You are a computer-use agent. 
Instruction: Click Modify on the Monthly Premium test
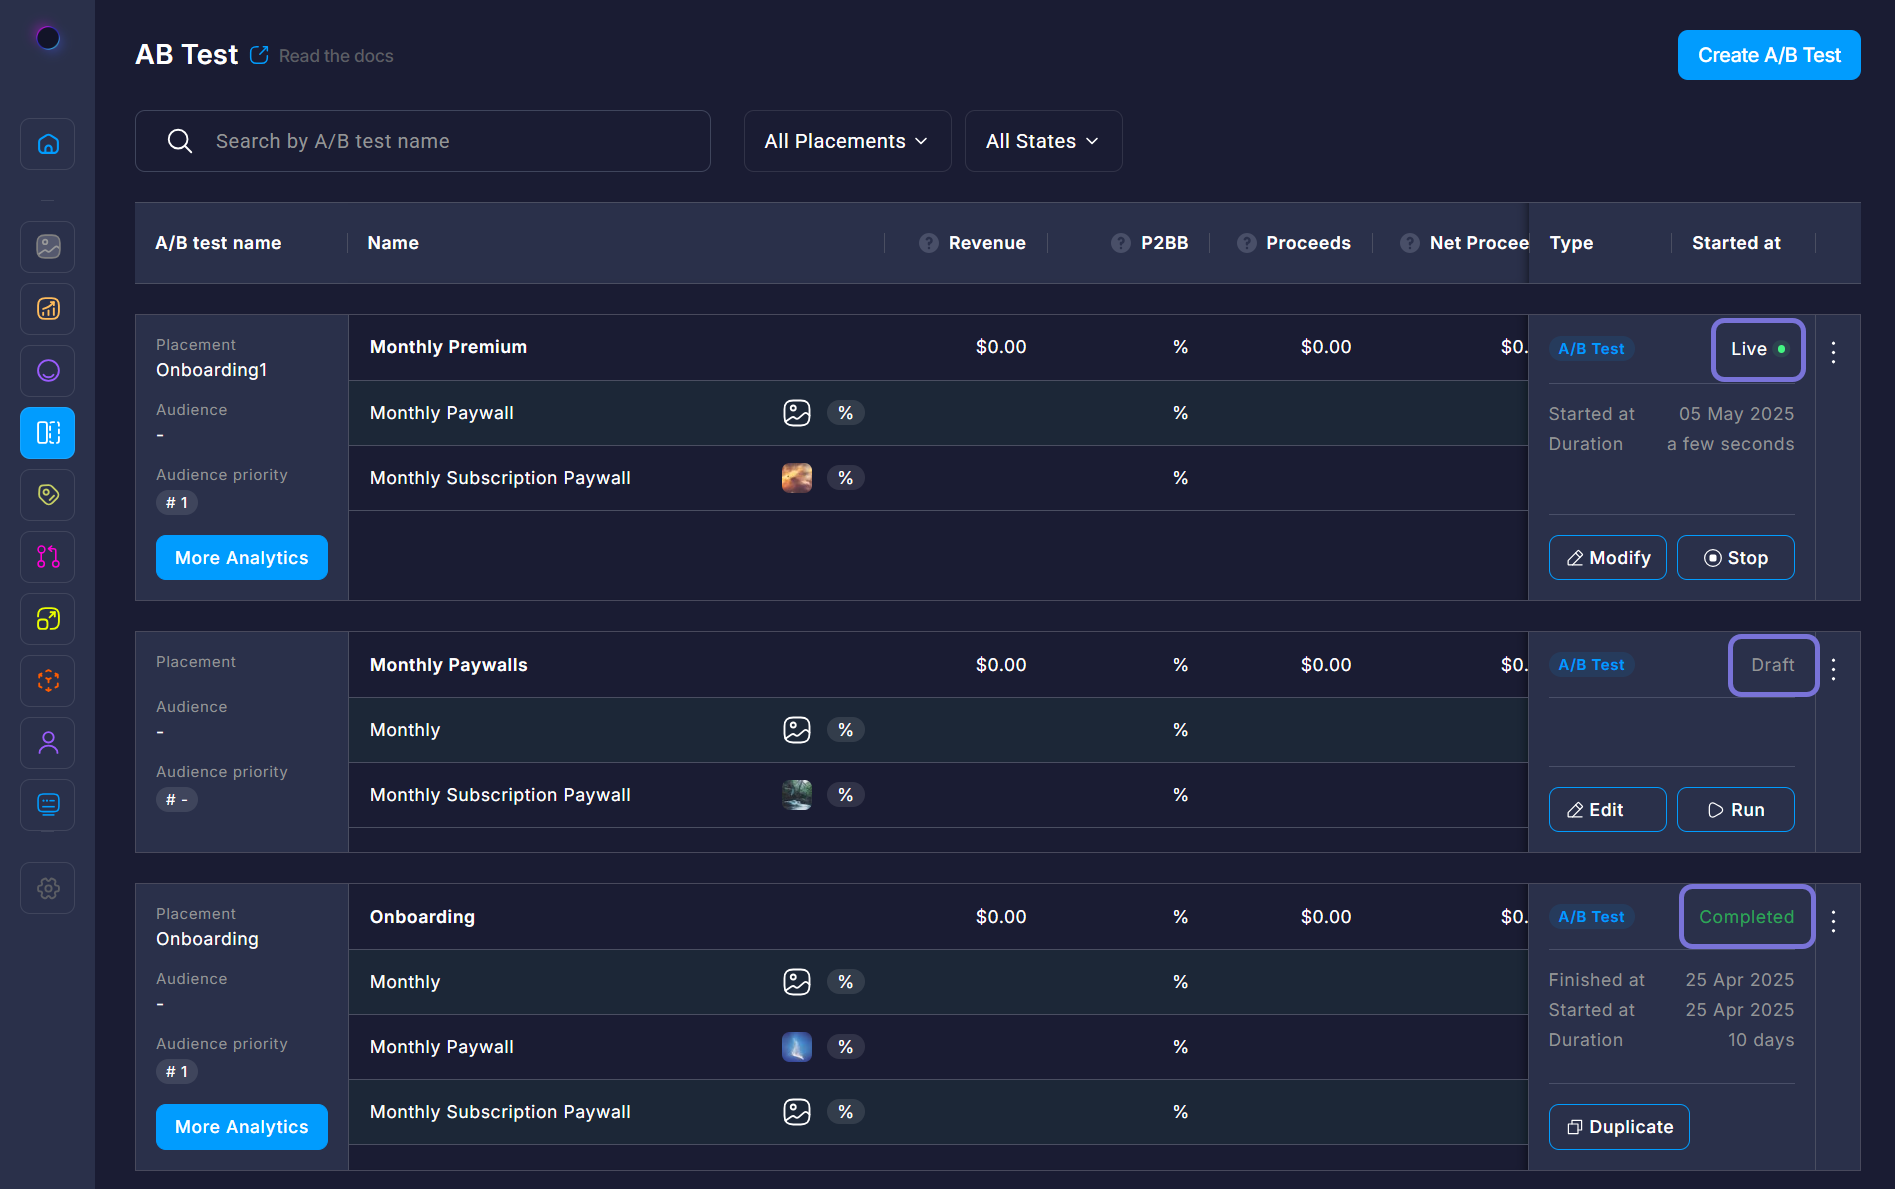pyautogui.click(x=1607, y=558)
